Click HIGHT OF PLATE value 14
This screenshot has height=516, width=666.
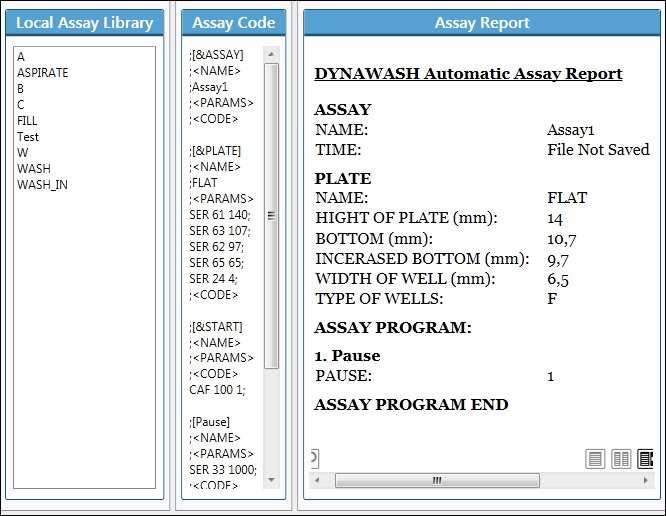(x=555, y=218)
